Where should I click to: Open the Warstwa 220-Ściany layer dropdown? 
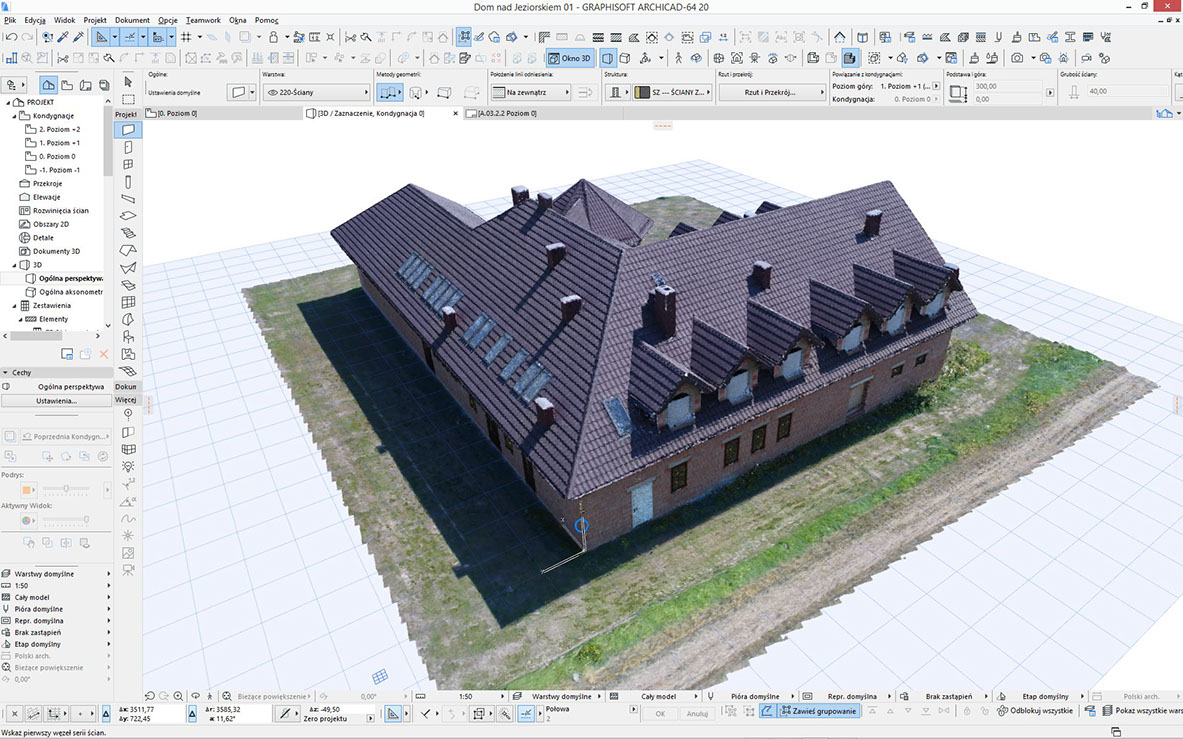[x=315, y=92]
